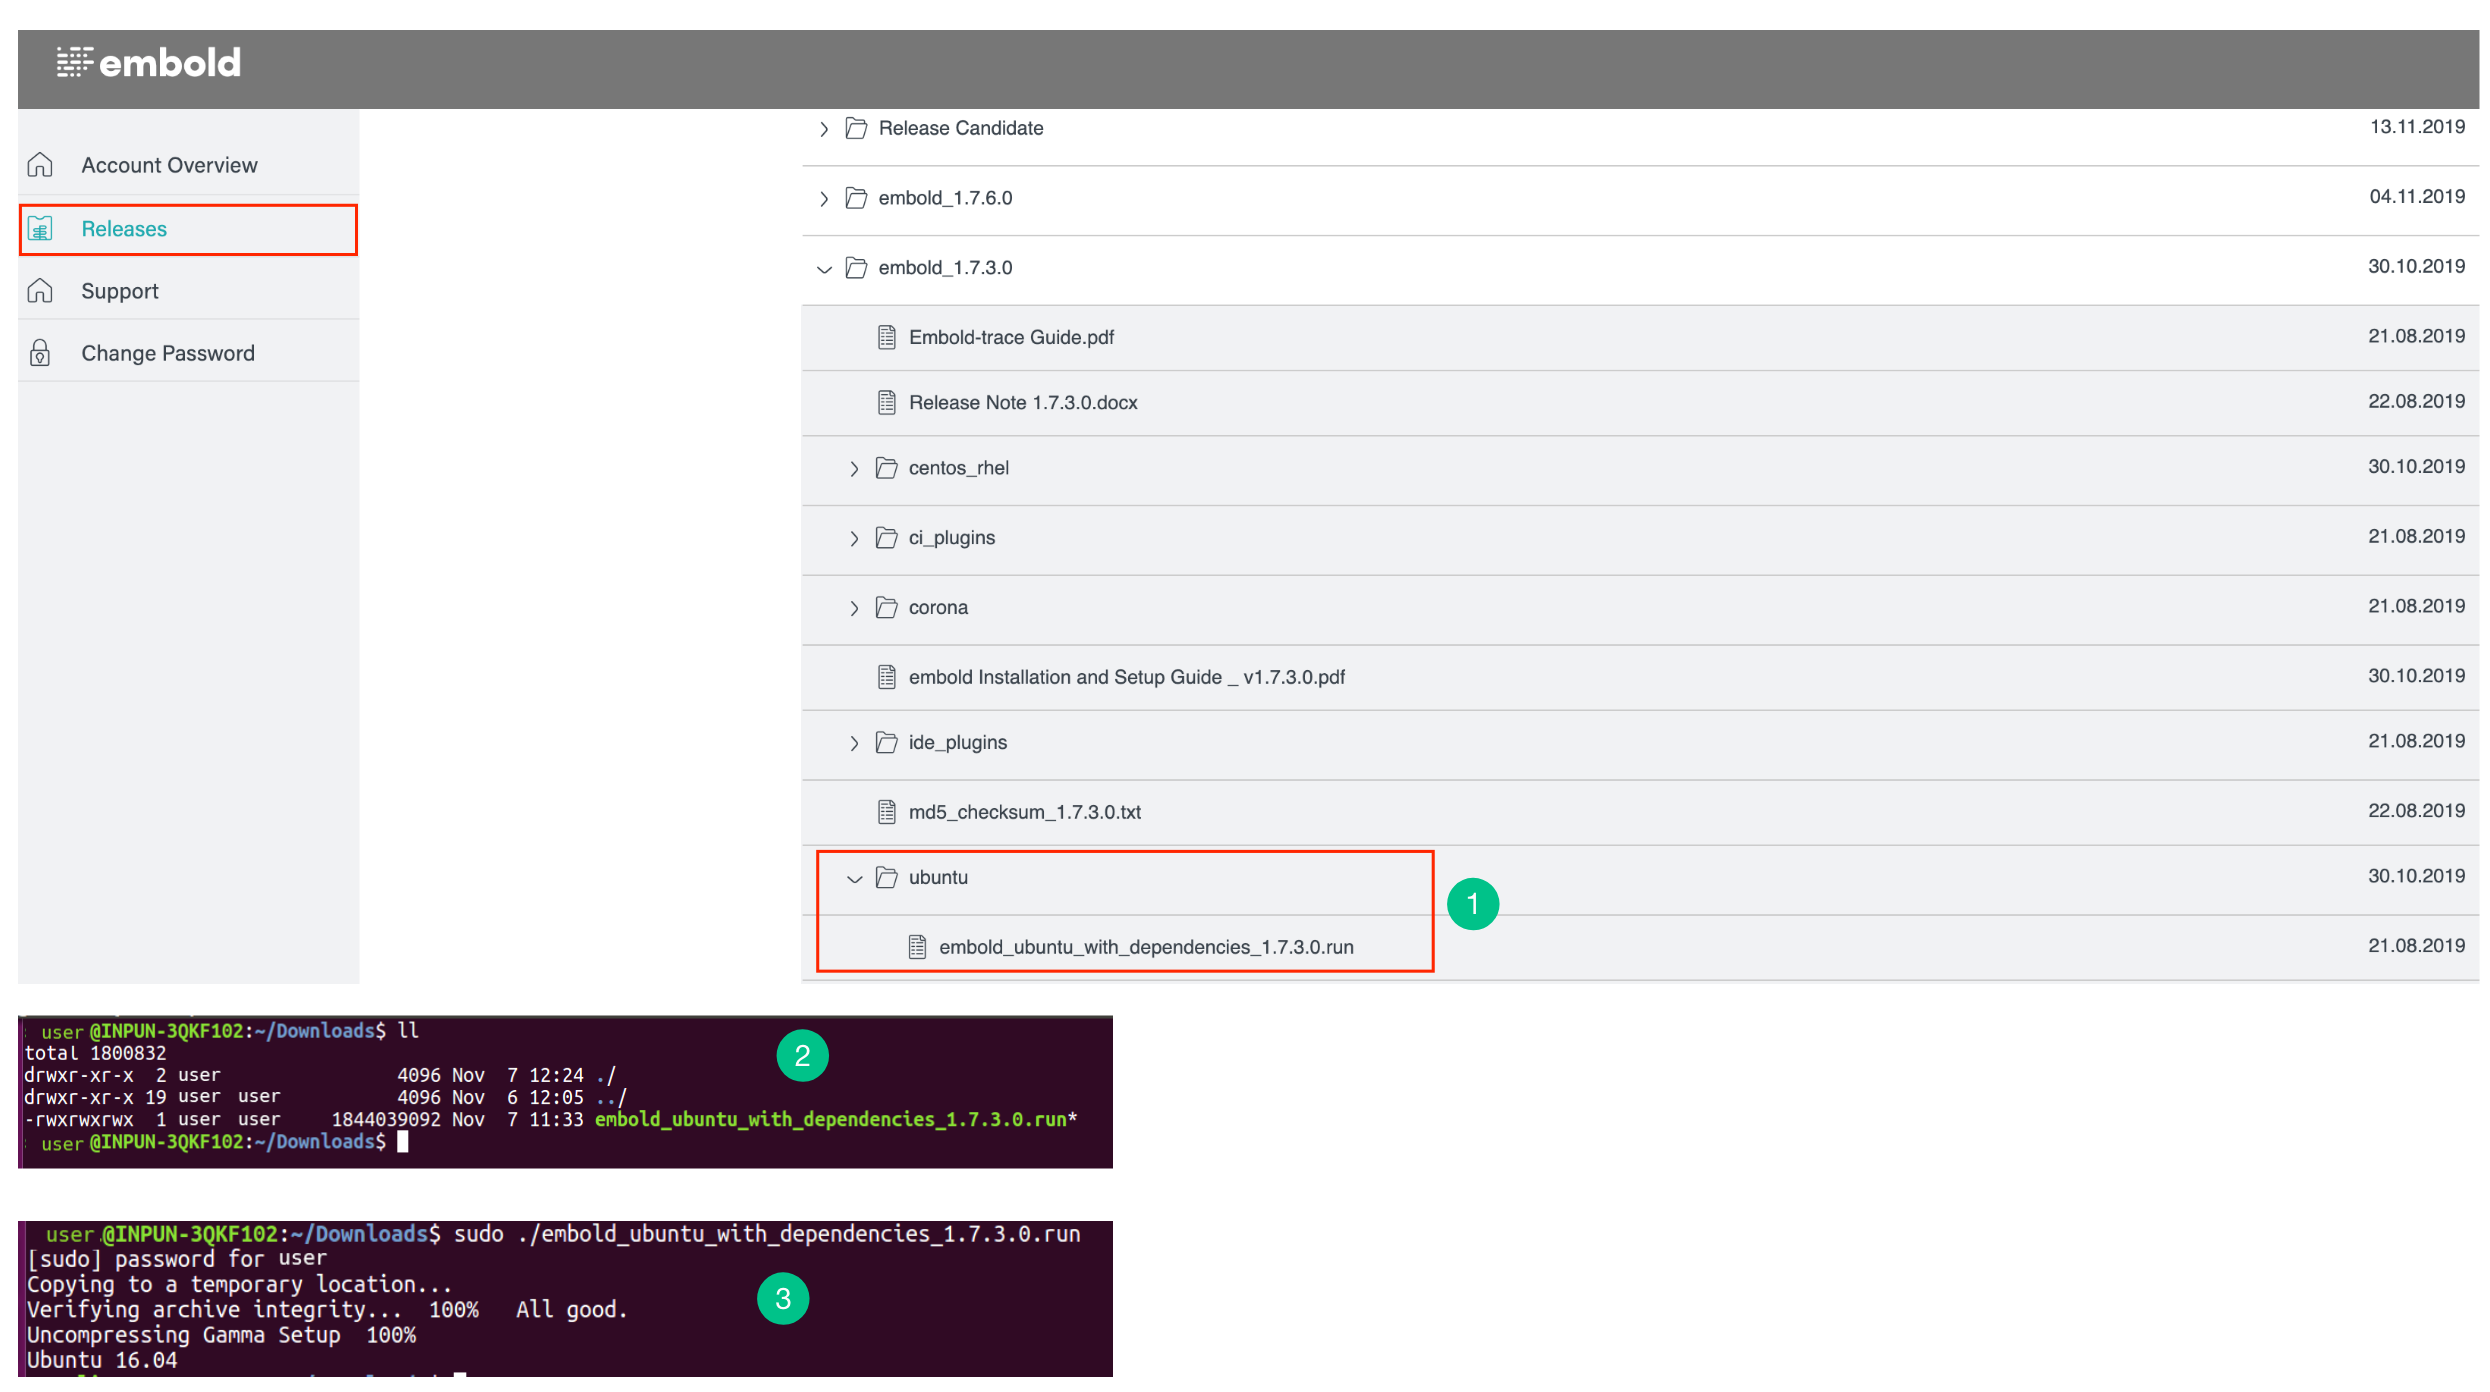The image size is (2490, 1392).
Task: Click the embold_1.7.3.0 folder icon
Action: click(856, 268)
